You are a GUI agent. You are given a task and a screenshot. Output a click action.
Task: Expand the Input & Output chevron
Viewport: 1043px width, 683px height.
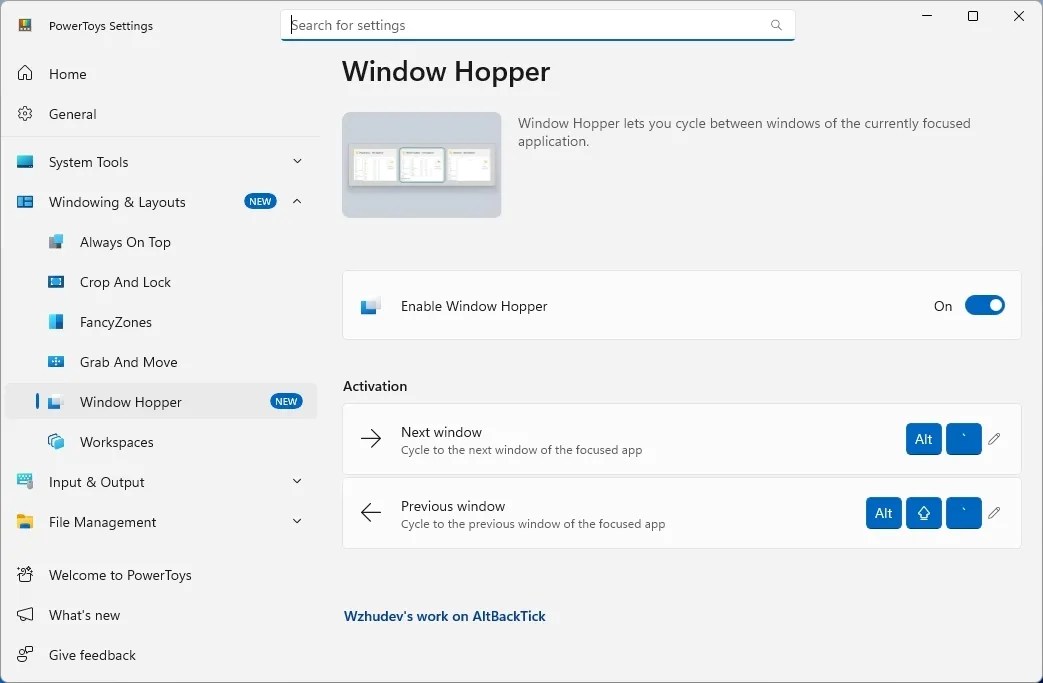pos(297,481)
